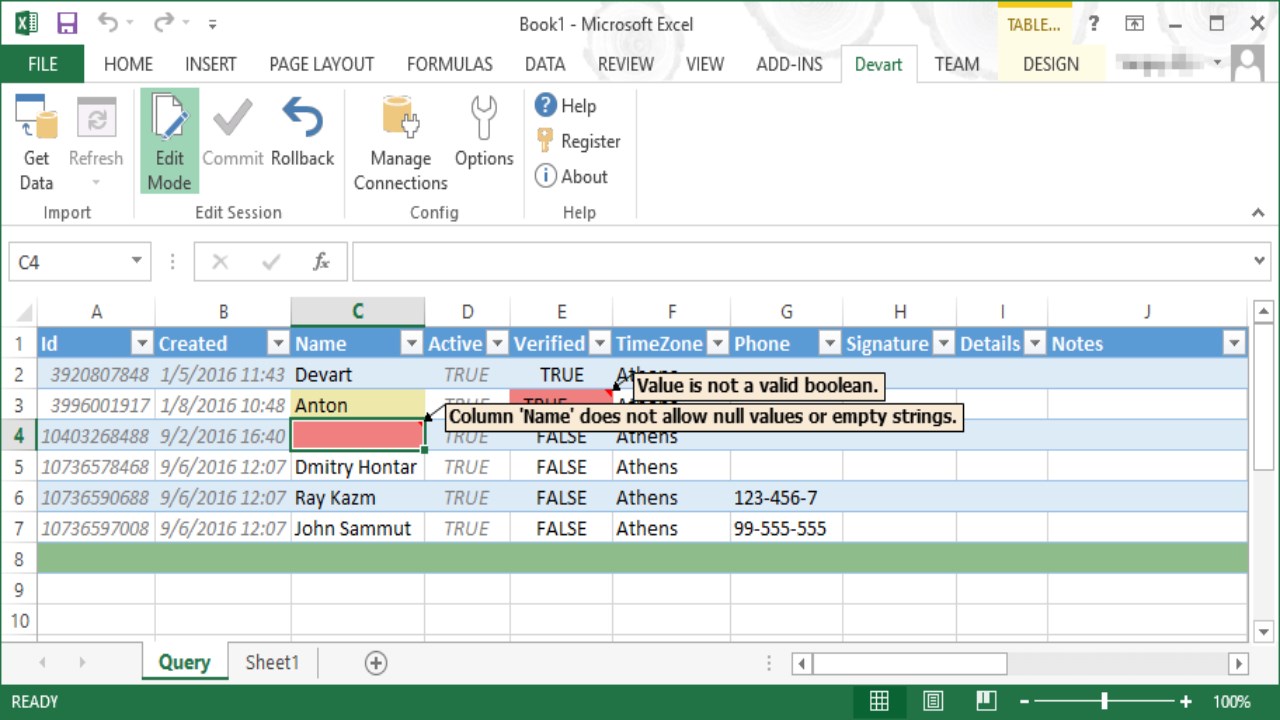Screen dimensions: 1280x720
Task: Open the Customize Quick Access Toolbar dropdown
Action: [212, 24]
